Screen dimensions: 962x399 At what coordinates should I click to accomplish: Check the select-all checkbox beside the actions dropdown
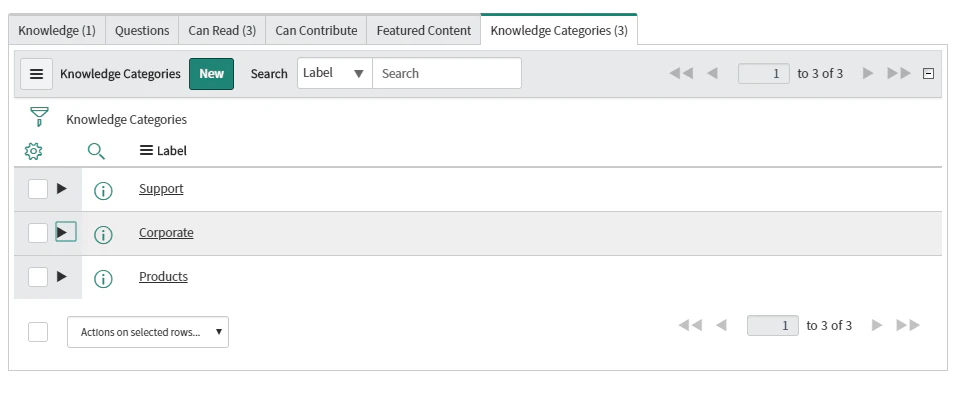[x=38, y=332]
